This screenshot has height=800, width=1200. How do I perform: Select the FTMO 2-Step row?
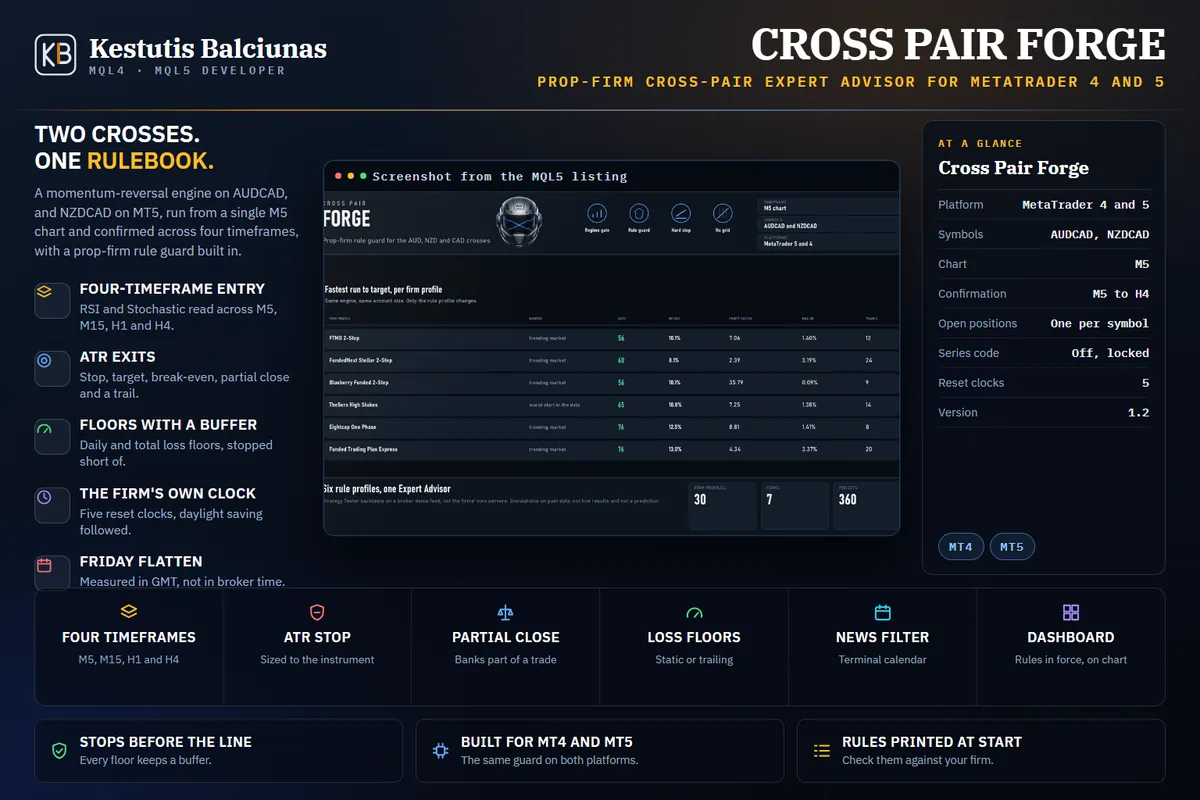(611, 338)
